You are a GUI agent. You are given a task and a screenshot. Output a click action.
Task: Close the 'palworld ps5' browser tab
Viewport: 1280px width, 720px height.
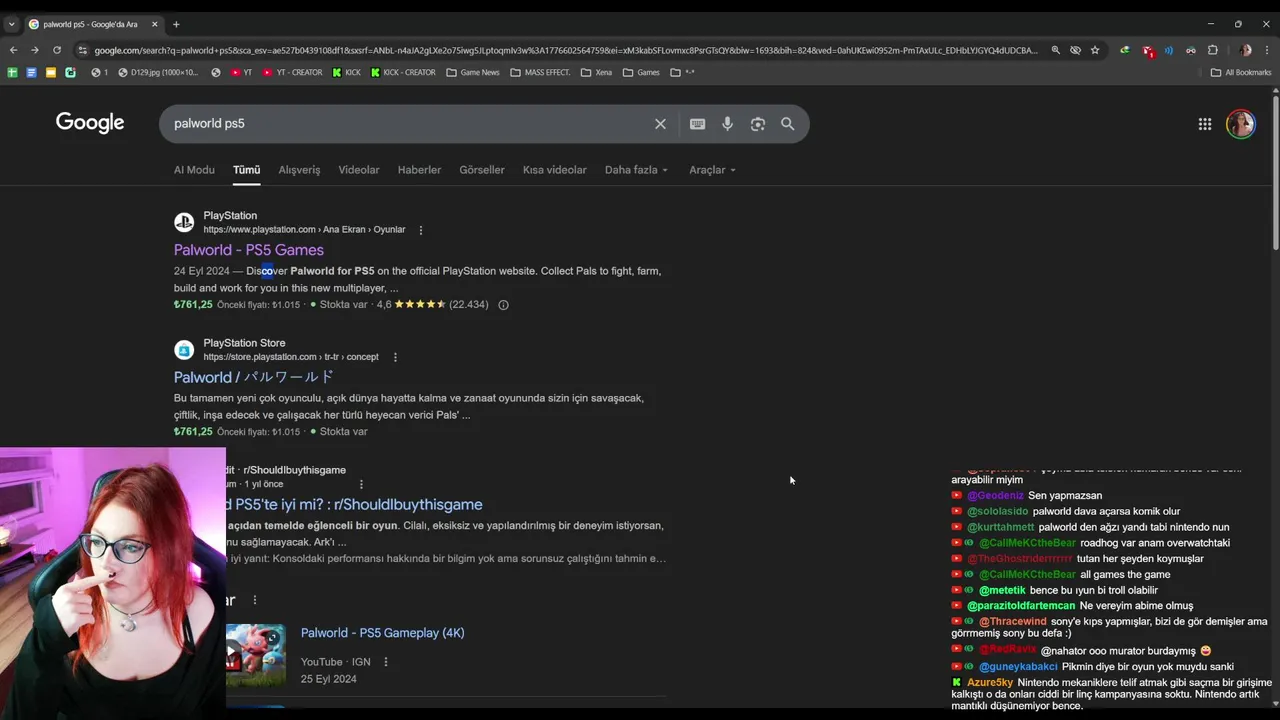[155, 24]
